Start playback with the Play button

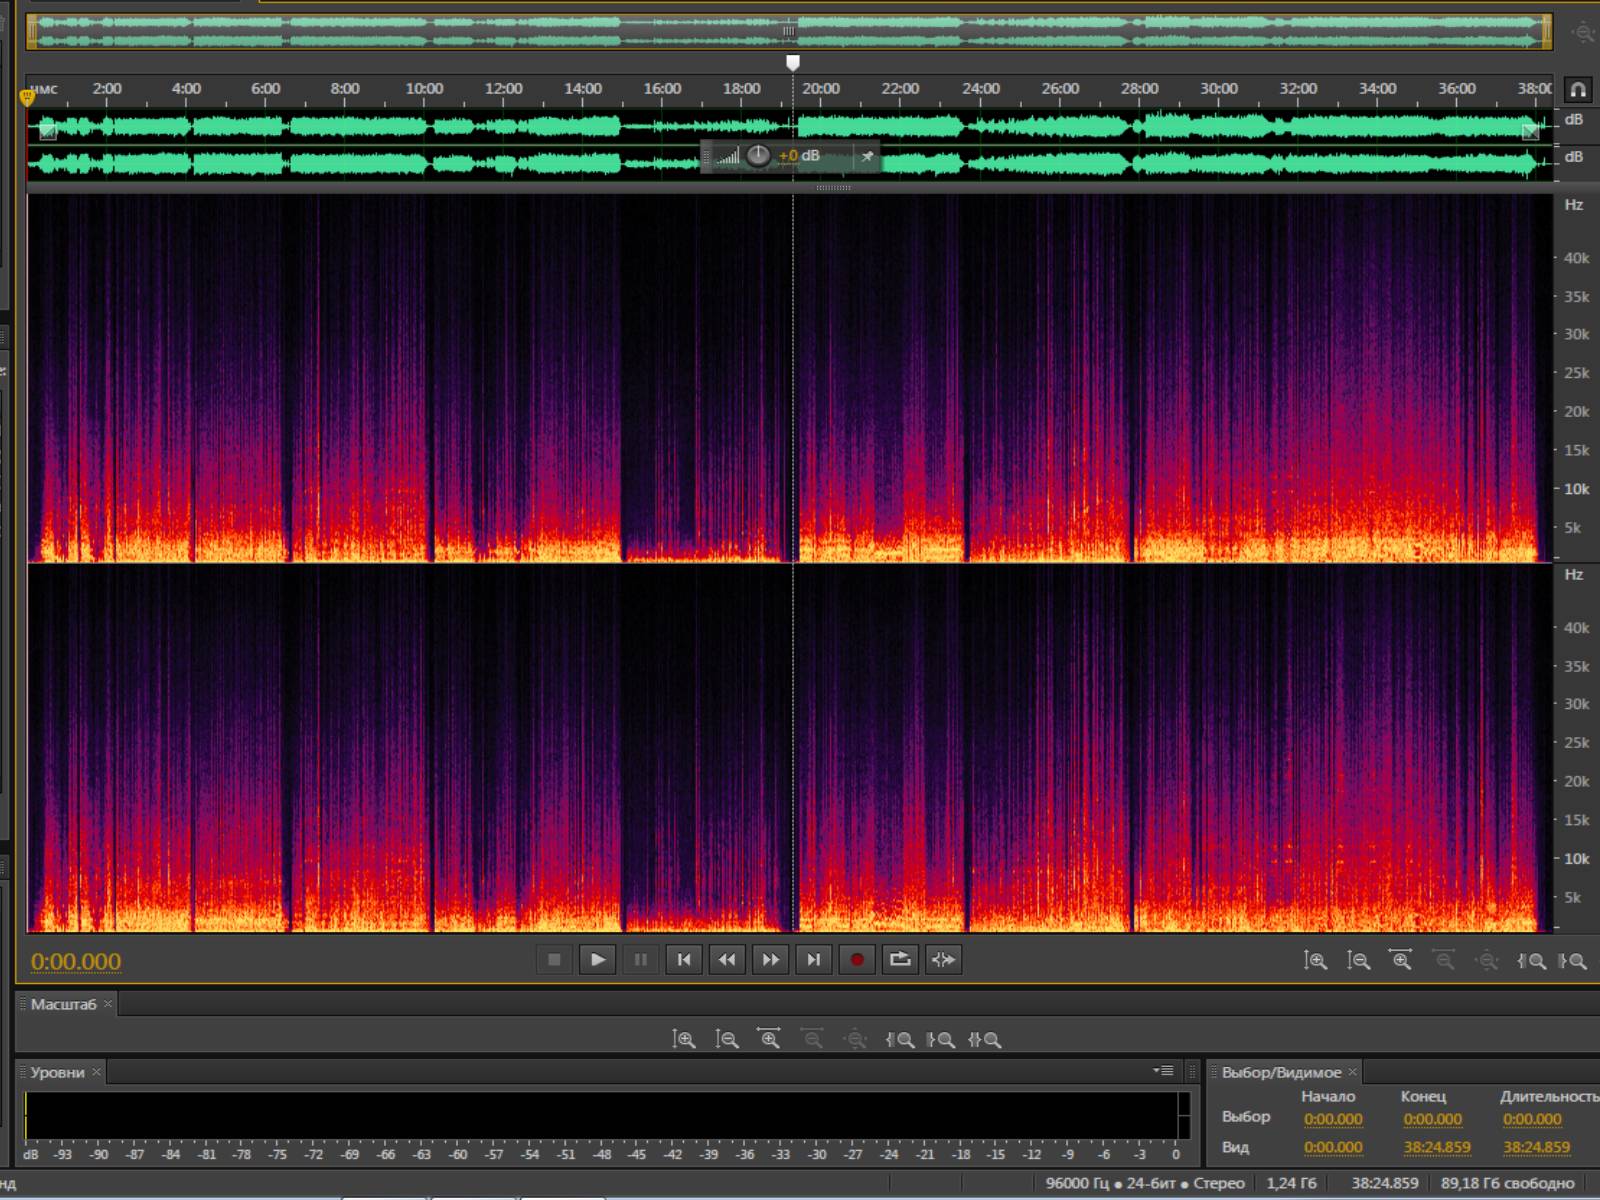point(597,960)
